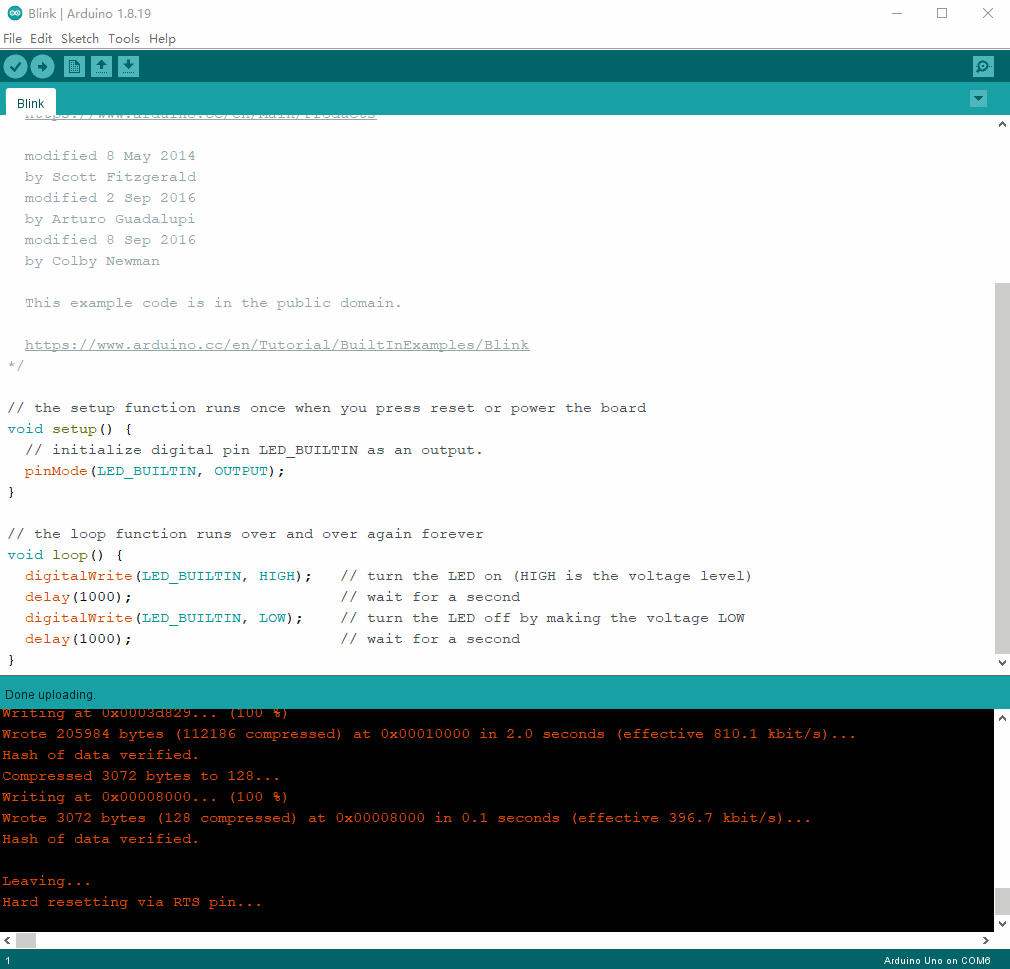Screen dimensions: 1010x969
Task: Click the 'by Scott Fitzgerald' comment line
Action: [x=110, y=177]
